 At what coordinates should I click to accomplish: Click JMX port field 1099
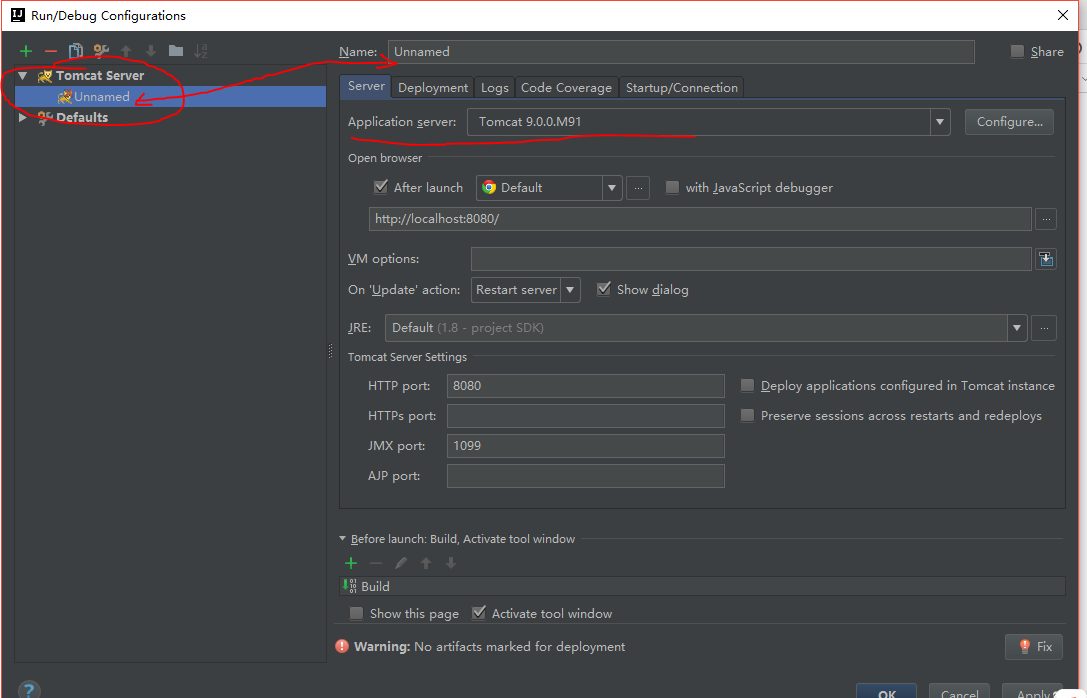pos(586,446)
